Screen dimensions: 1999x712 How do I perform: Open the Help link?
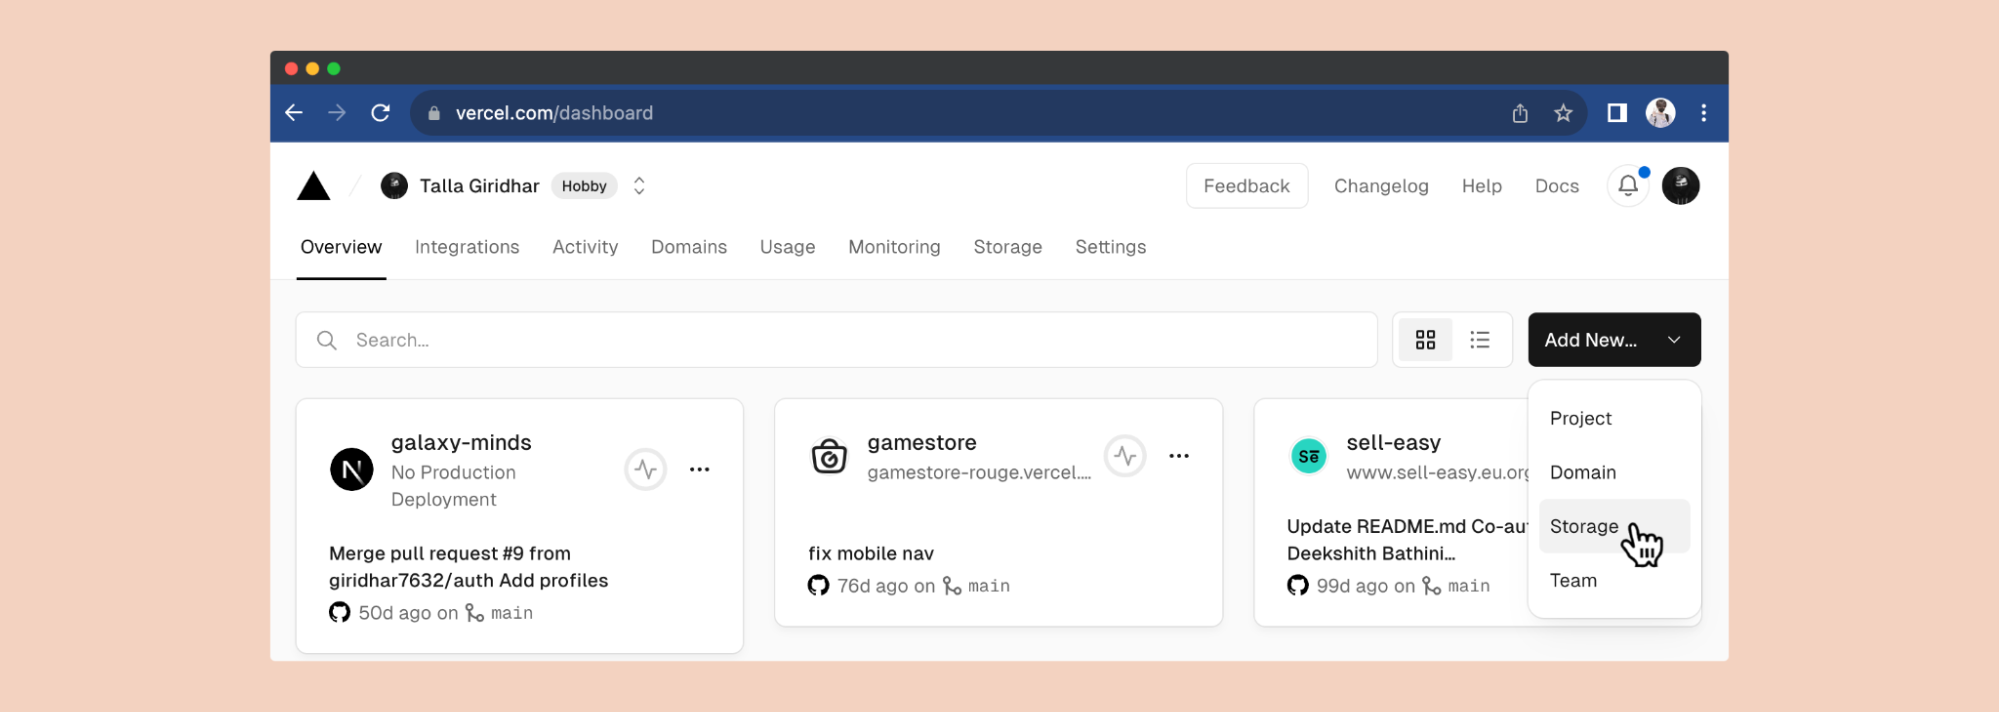tap(1482, 186)
